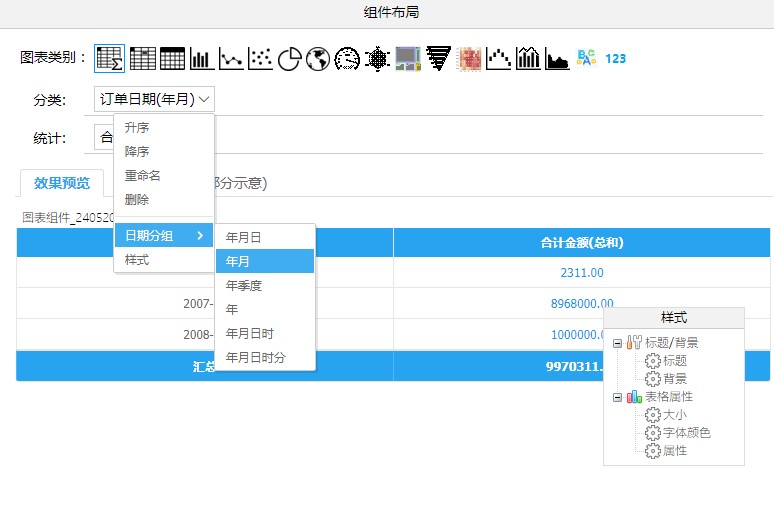Pick the word cloud chart icon
This screenshot has width=774, height=519.
pos(586,59)
